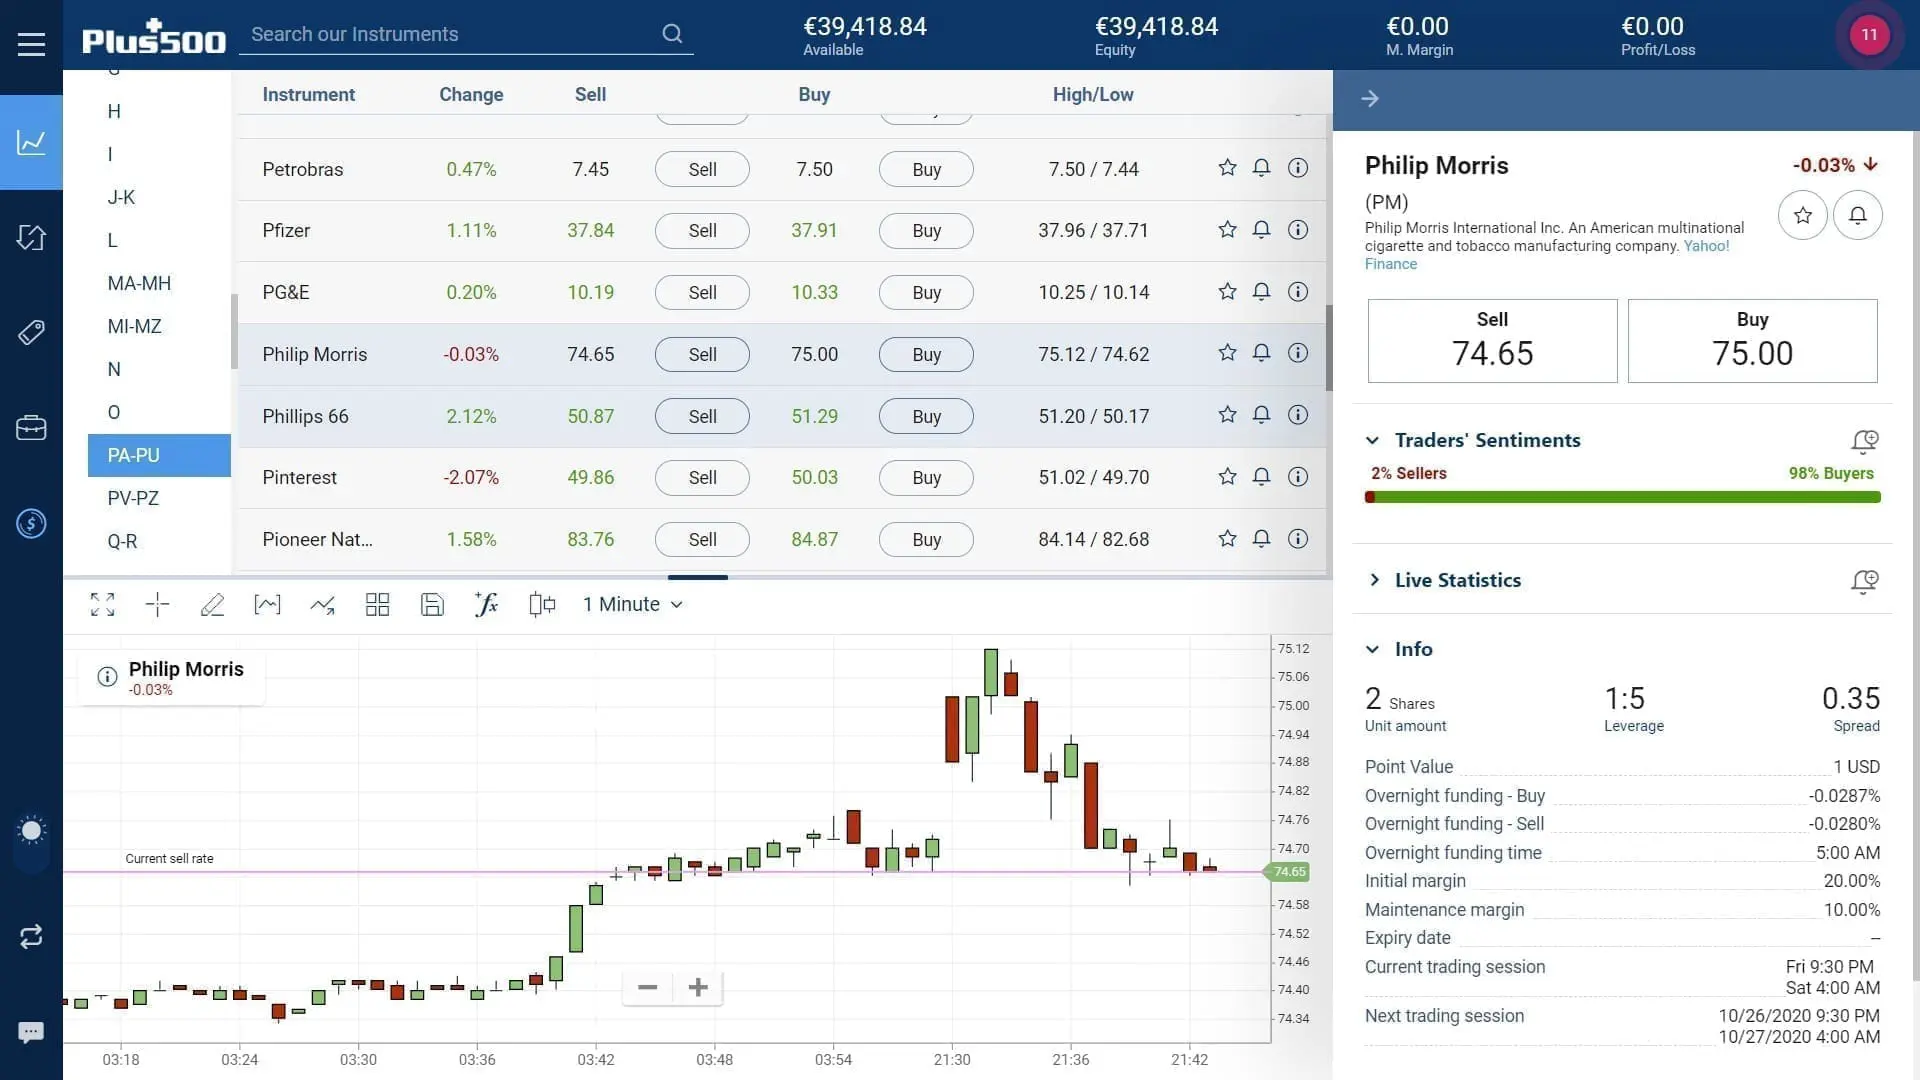This screenshot has width=1920, height=1080.
Task: Click the Plus500 logo
Action: point(154,37)
